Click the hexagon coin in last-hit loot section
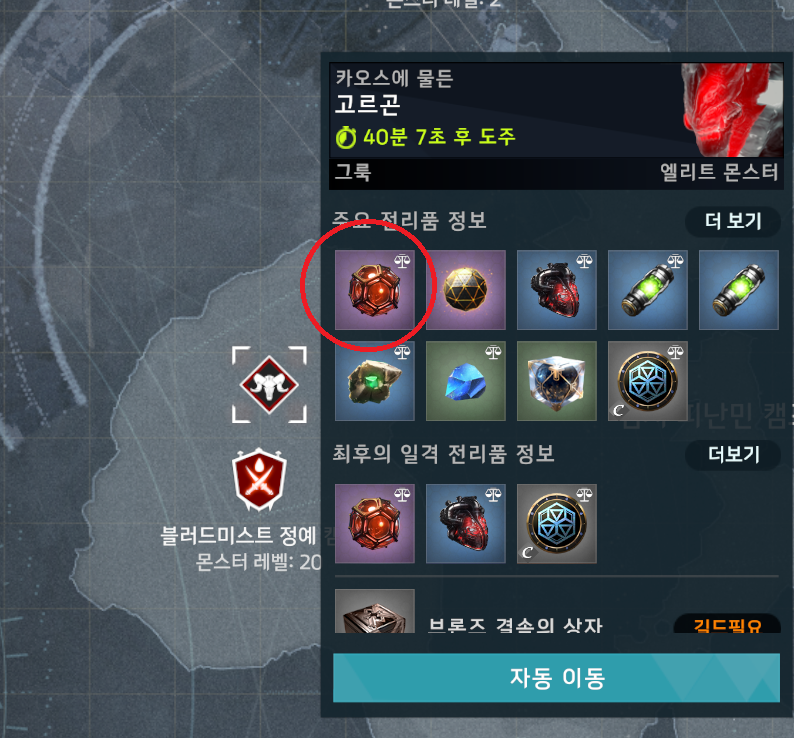Viewport: 794px width, 738px height. [557, 524]
